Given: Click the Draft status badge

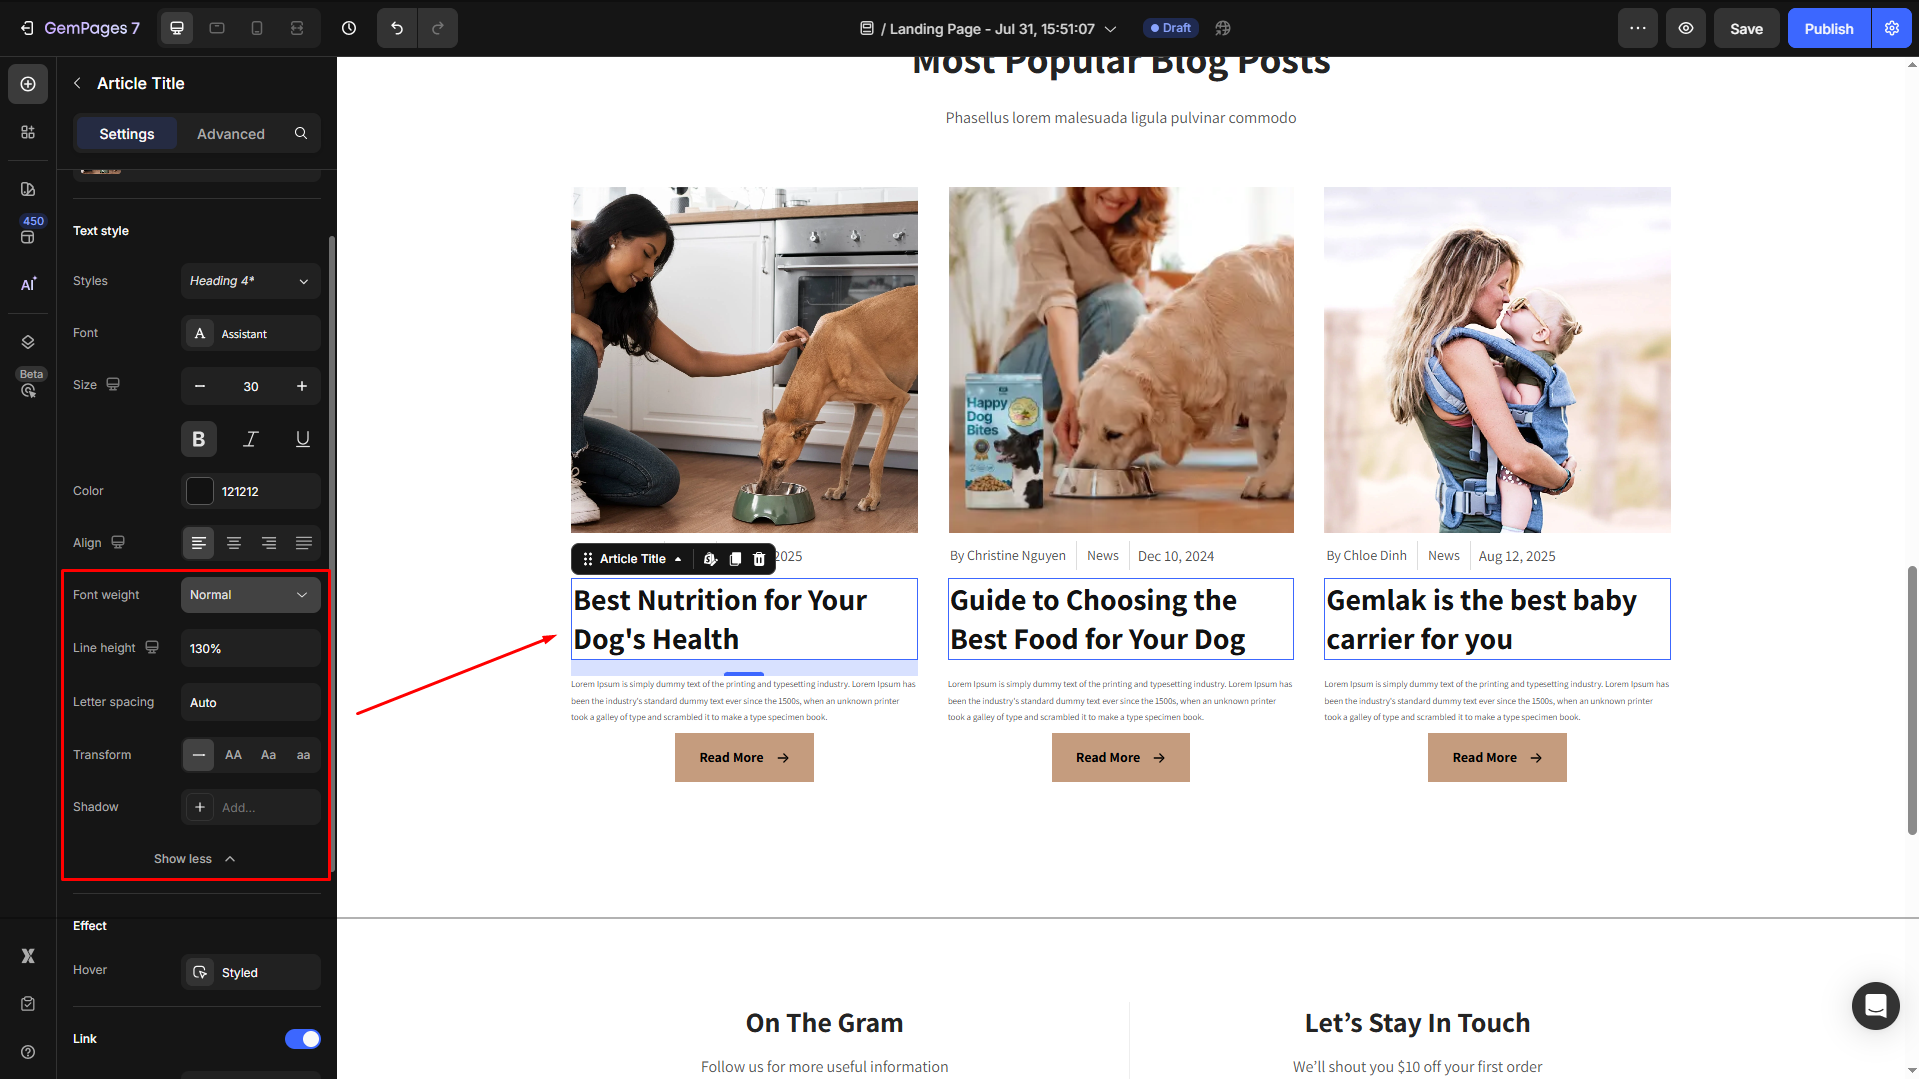Looking at the screenshot, I should coord(1170,28).
